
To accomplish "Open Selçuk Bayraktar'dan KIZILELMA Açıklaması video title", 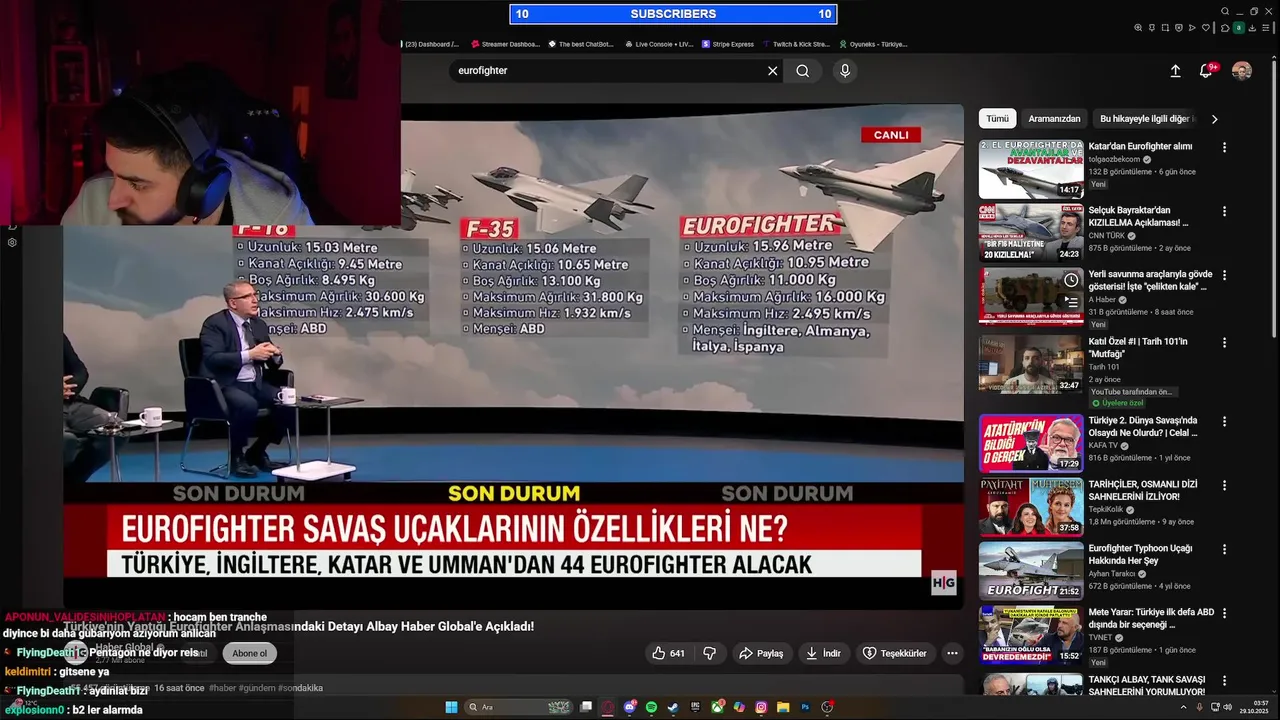I will click(x=1138, y=216).
